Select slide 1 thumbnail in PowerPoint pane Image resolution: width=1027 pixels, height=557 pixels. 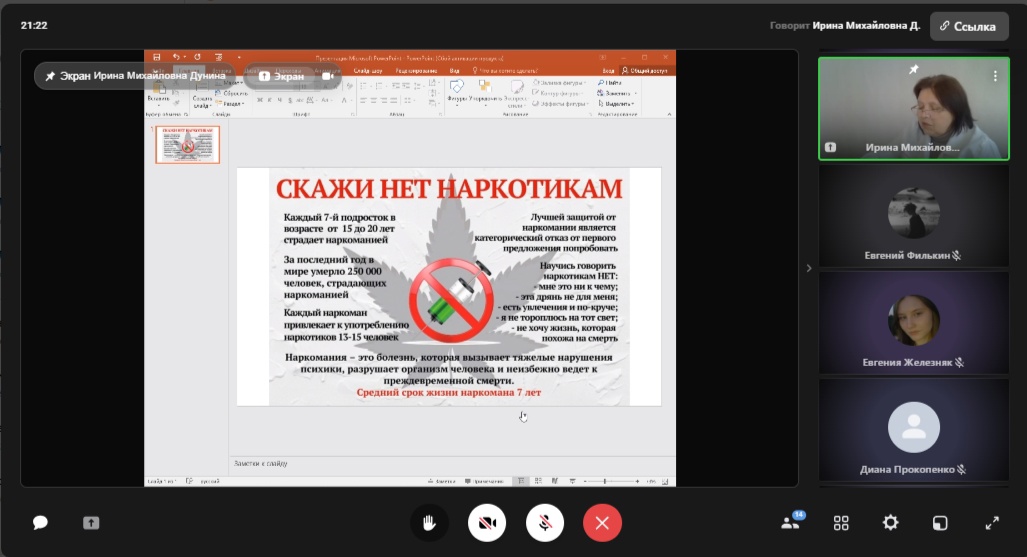point(187,144)
